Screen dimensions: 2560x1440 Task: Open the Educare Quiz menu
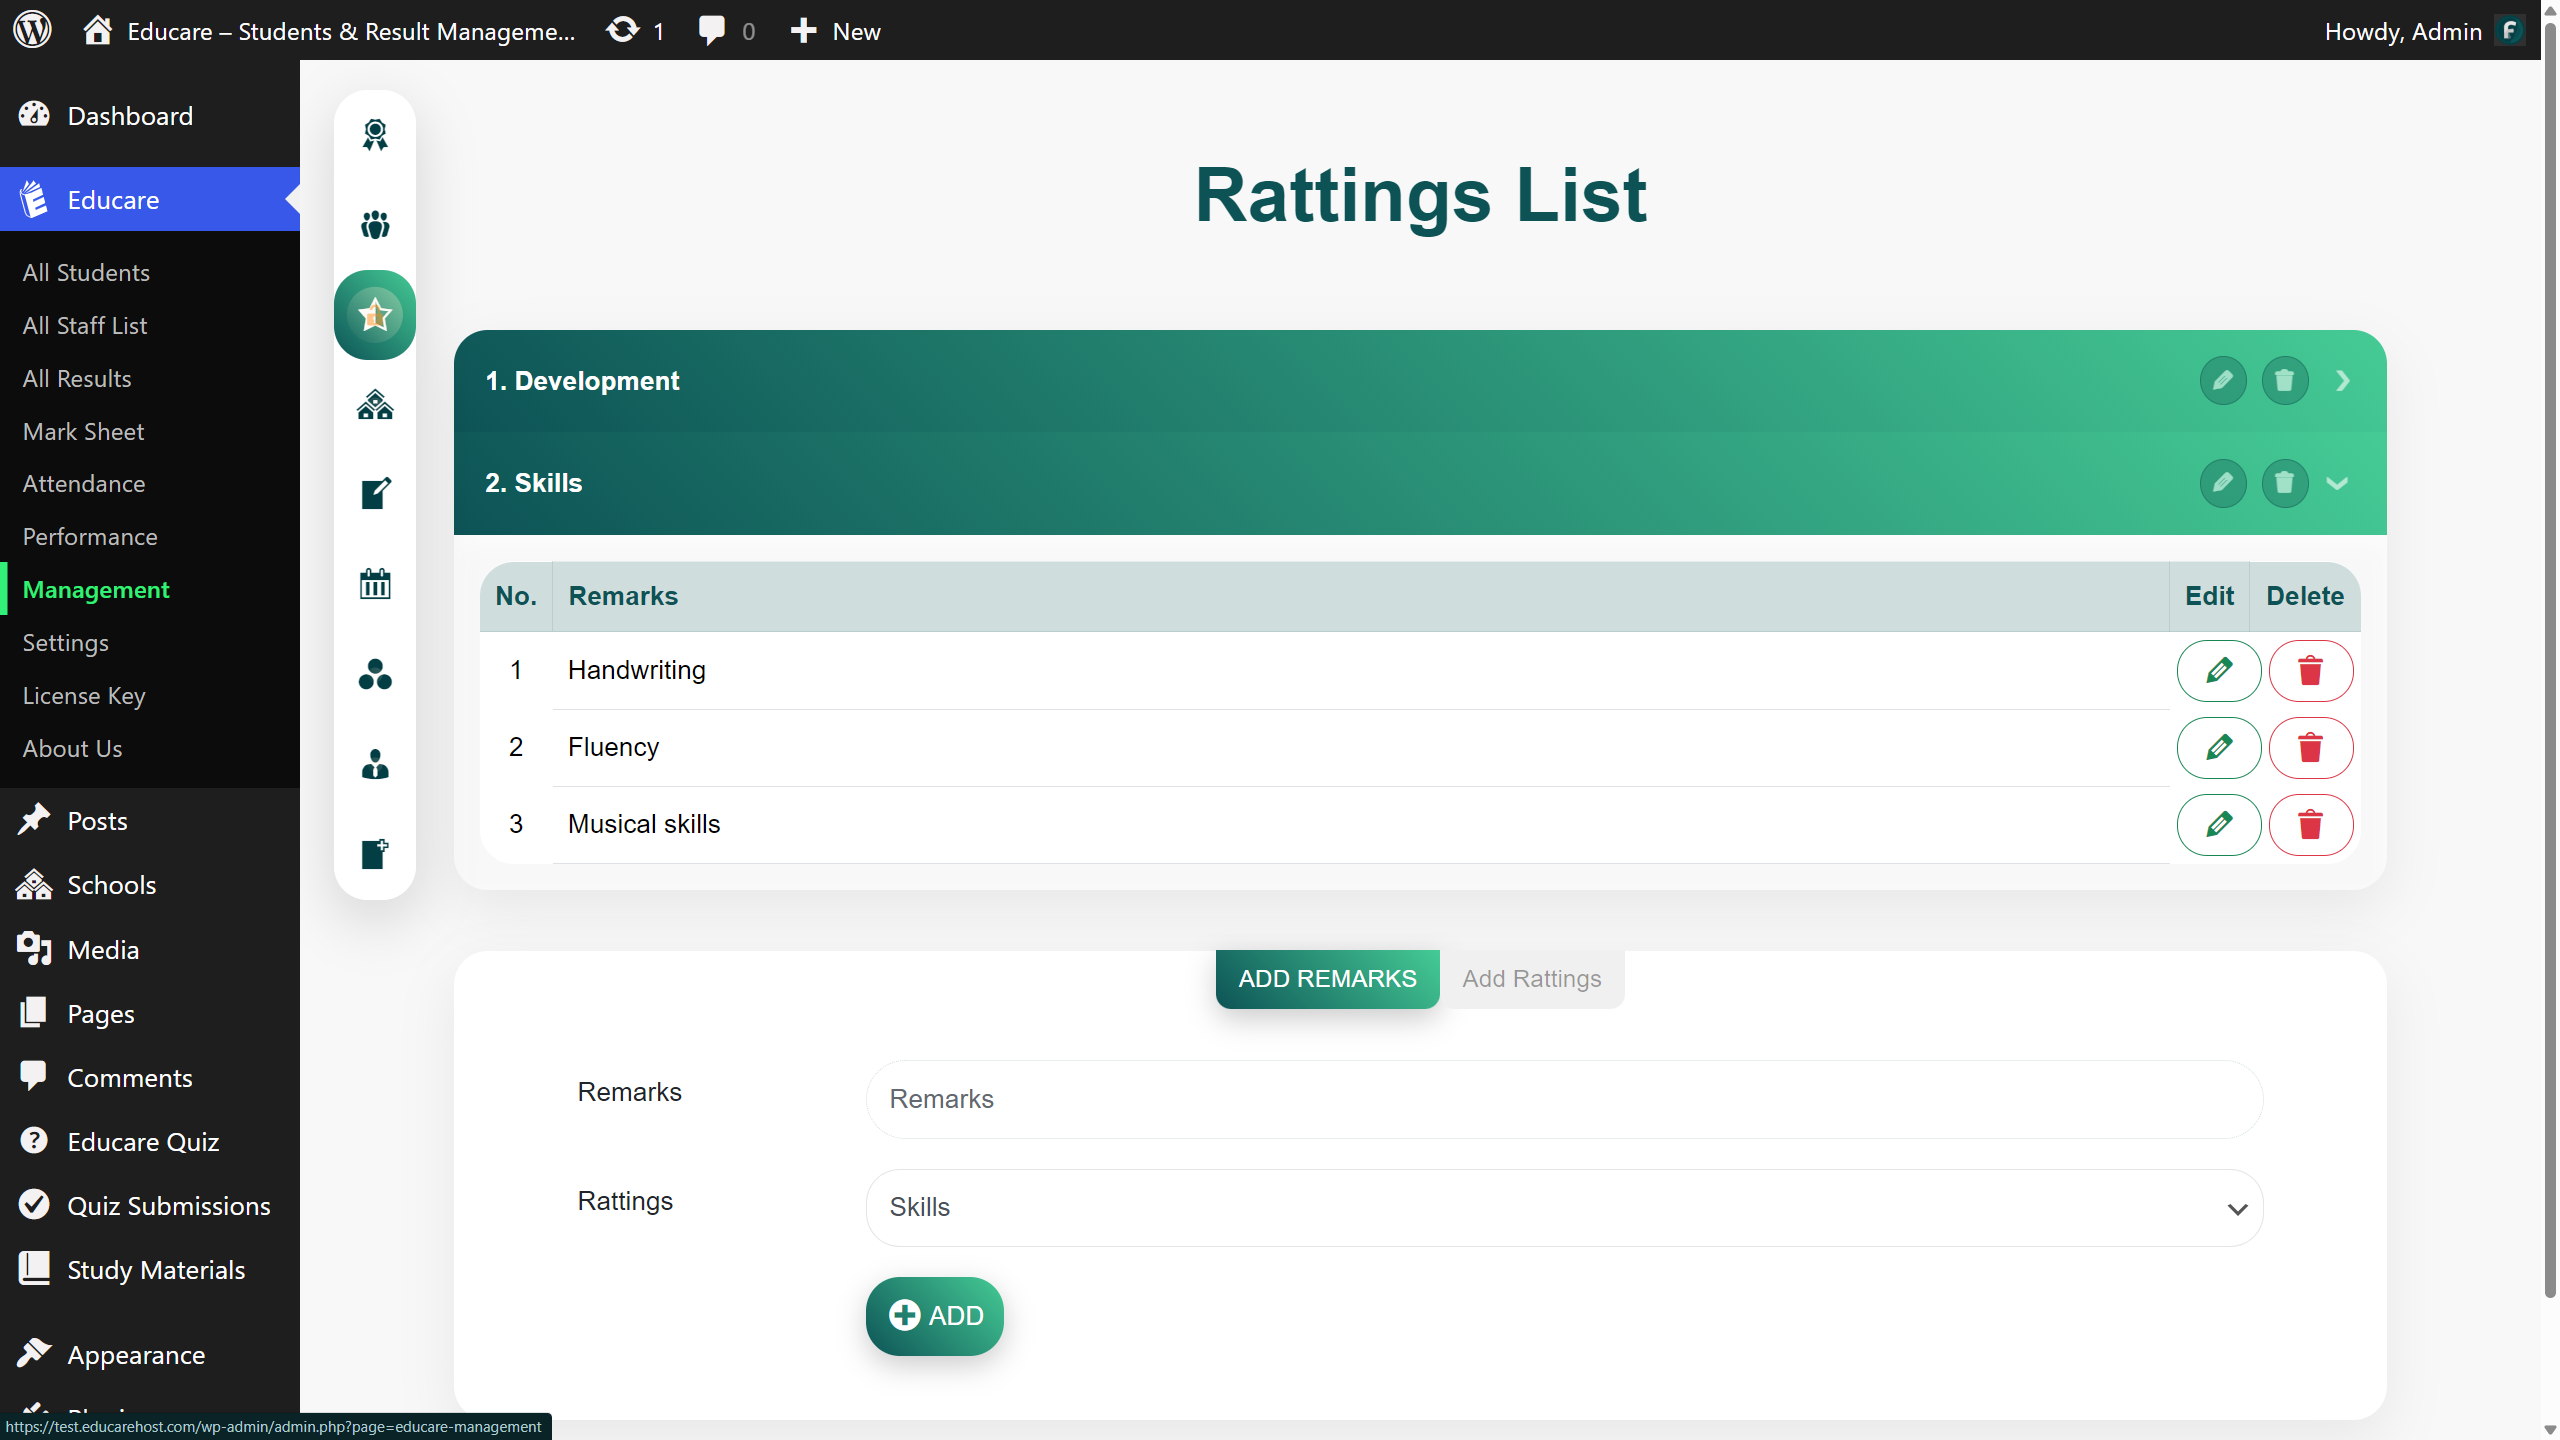[x=143, y=1142]
